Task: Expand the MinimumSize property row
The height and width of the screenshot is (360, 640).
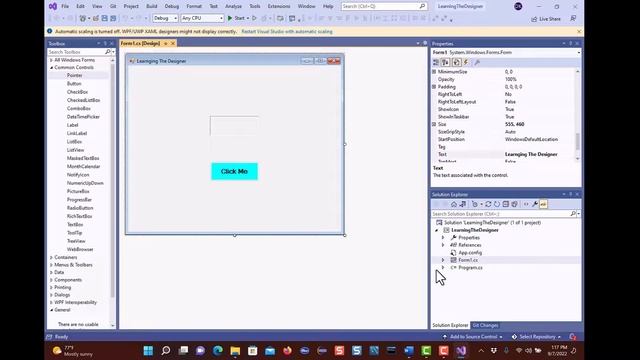Action: click(x=434, y=71)
